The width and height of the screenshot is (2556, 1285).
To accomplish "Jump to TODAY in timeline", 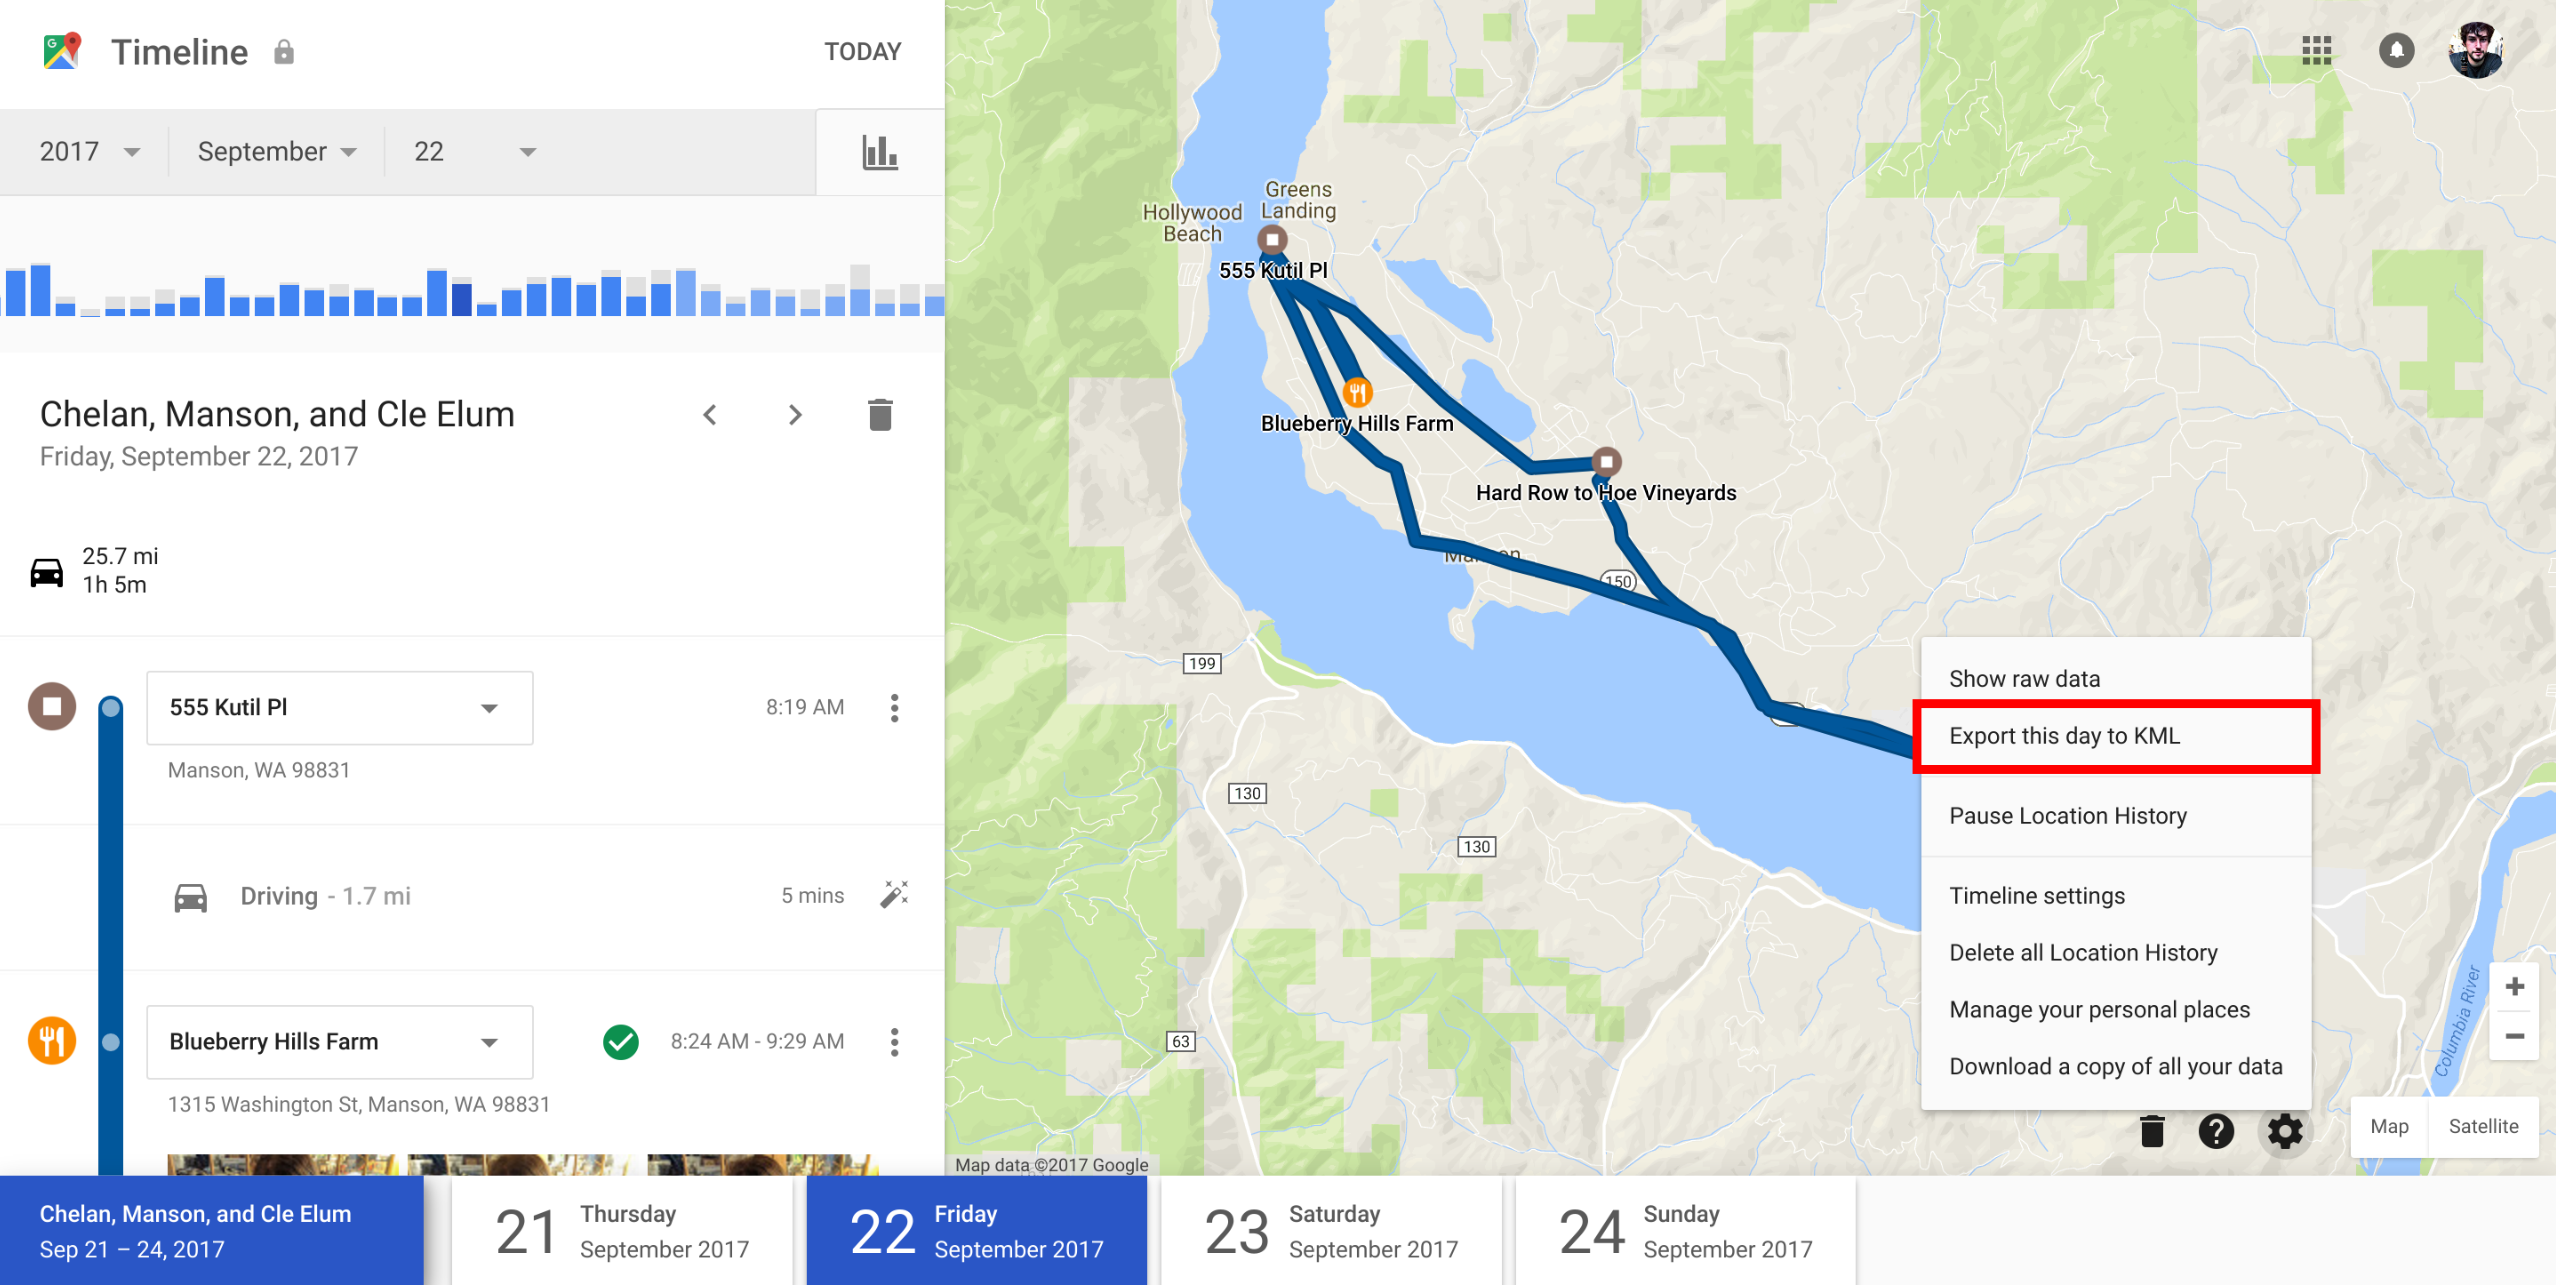I will click(x=862, y=52).
